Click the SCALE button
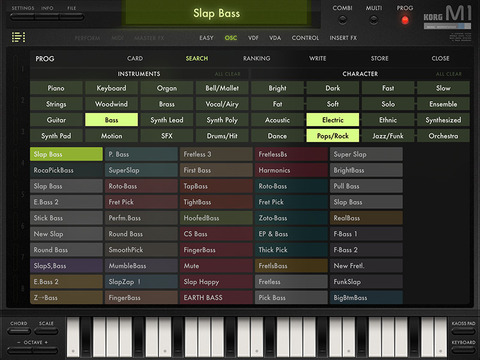The image size is (480, 360). point(46,331)
